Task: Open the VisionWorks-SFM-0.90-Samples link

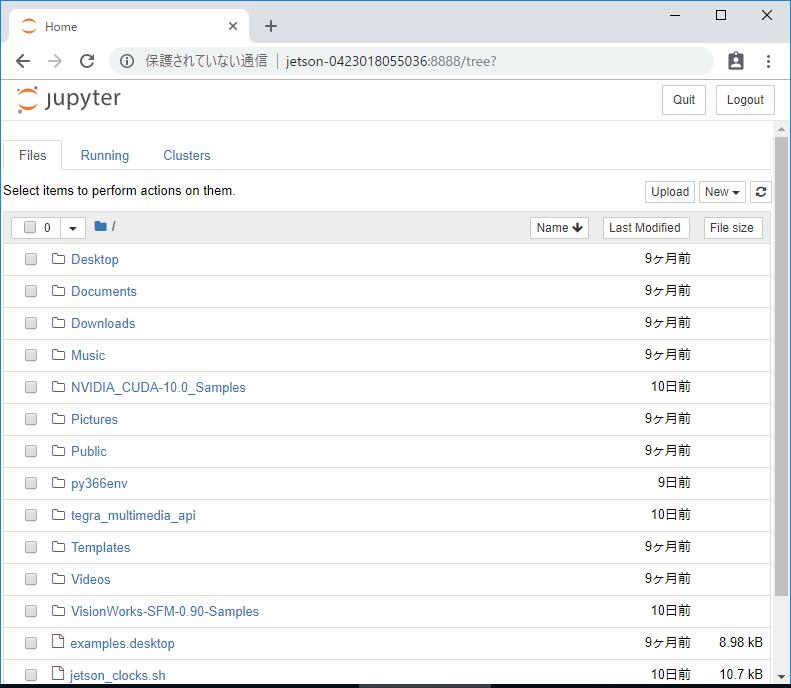Action: tap(165, 611)
